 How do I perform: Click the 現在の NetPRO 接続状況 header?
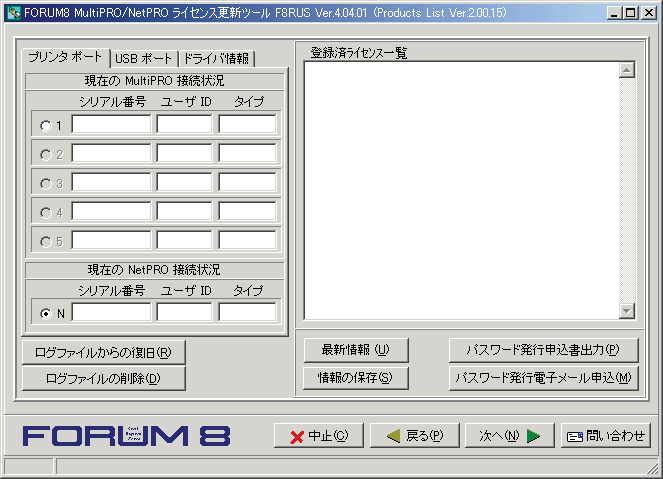154,270
